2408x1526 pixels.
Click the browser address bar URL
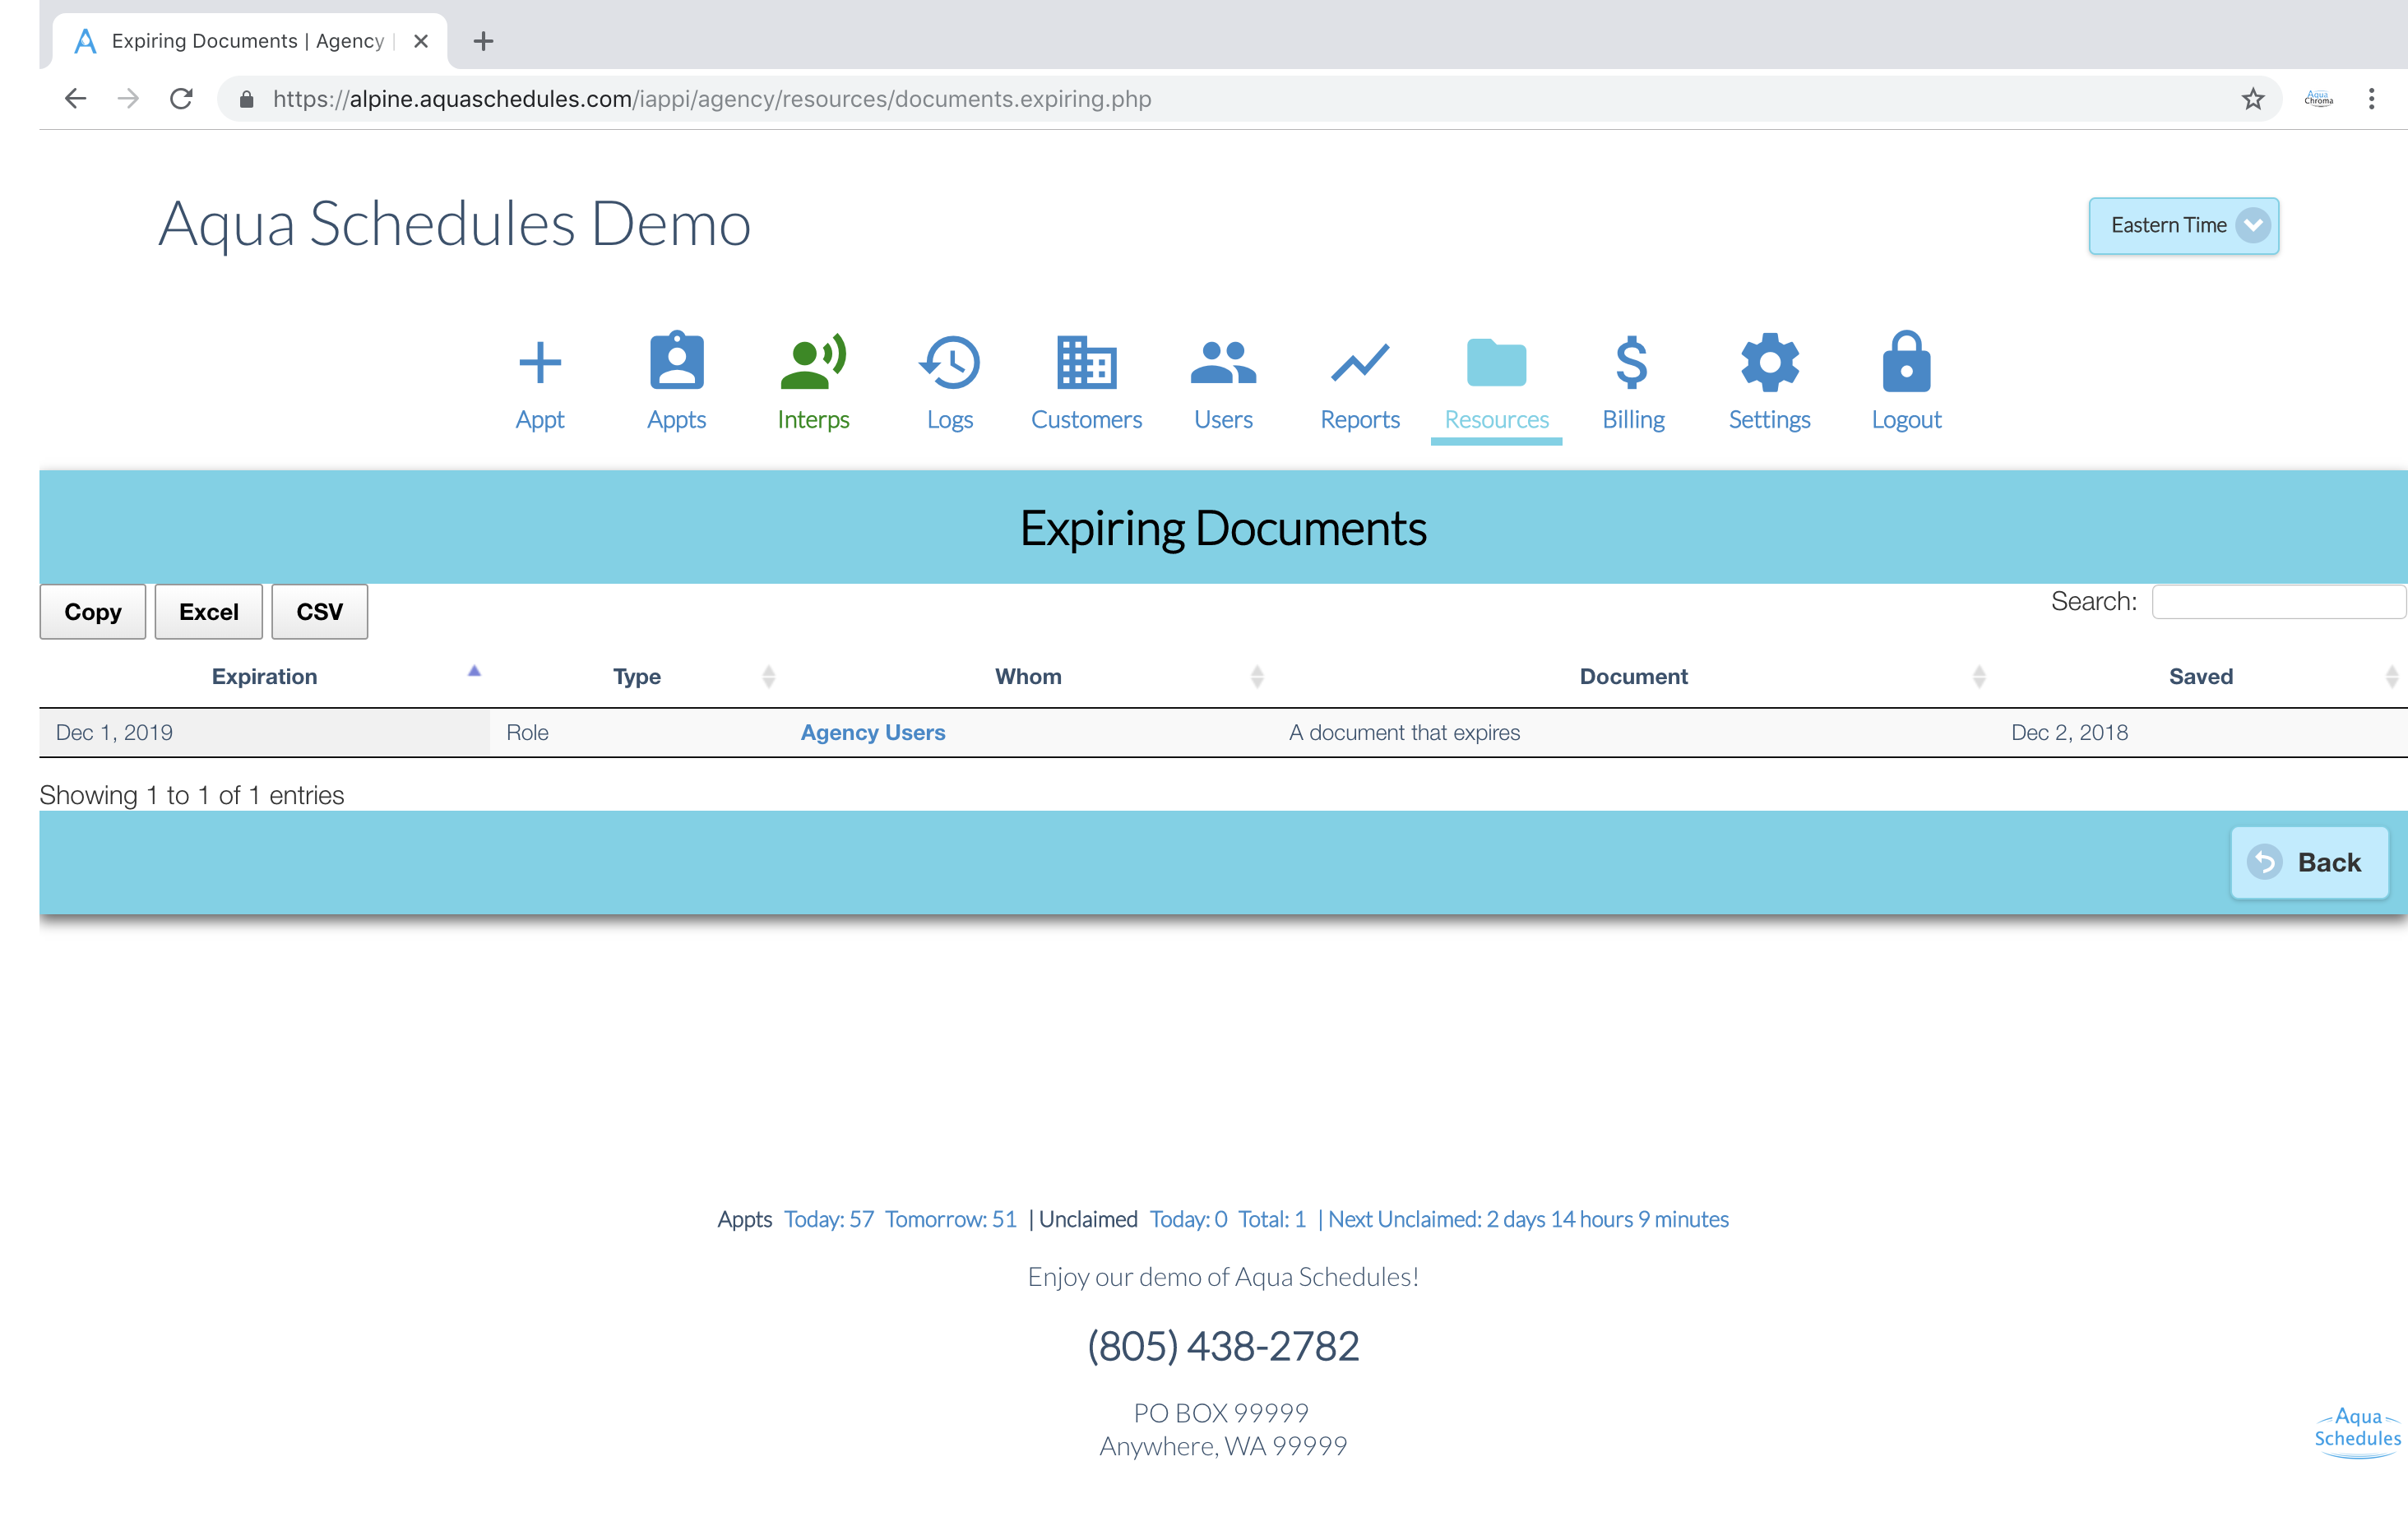coord(712,99)
